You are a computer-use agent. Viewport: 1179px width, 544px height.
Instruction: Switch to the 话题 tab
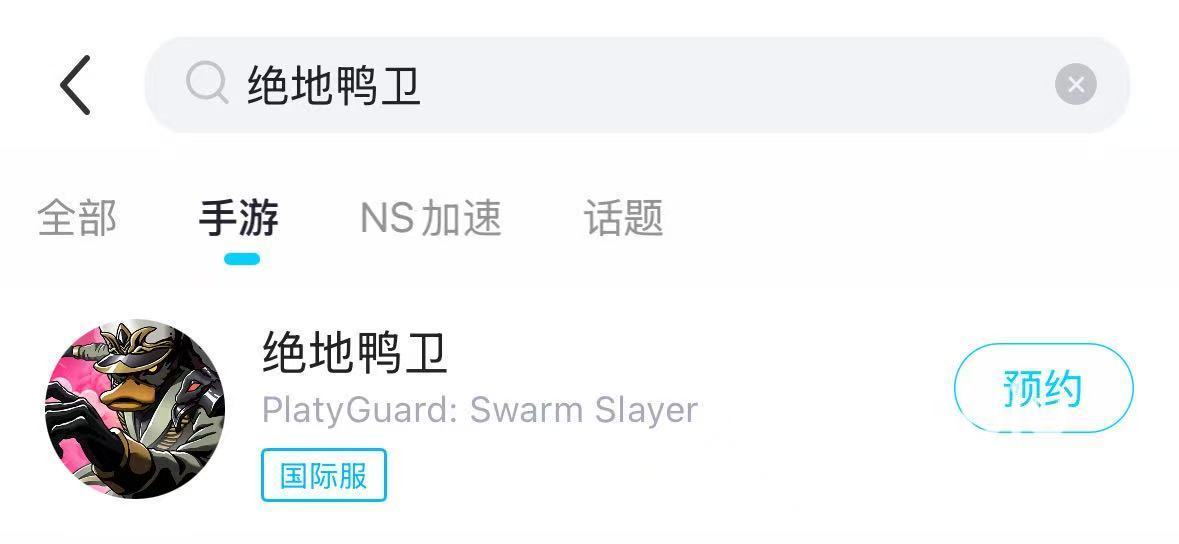tap(623, 218)
